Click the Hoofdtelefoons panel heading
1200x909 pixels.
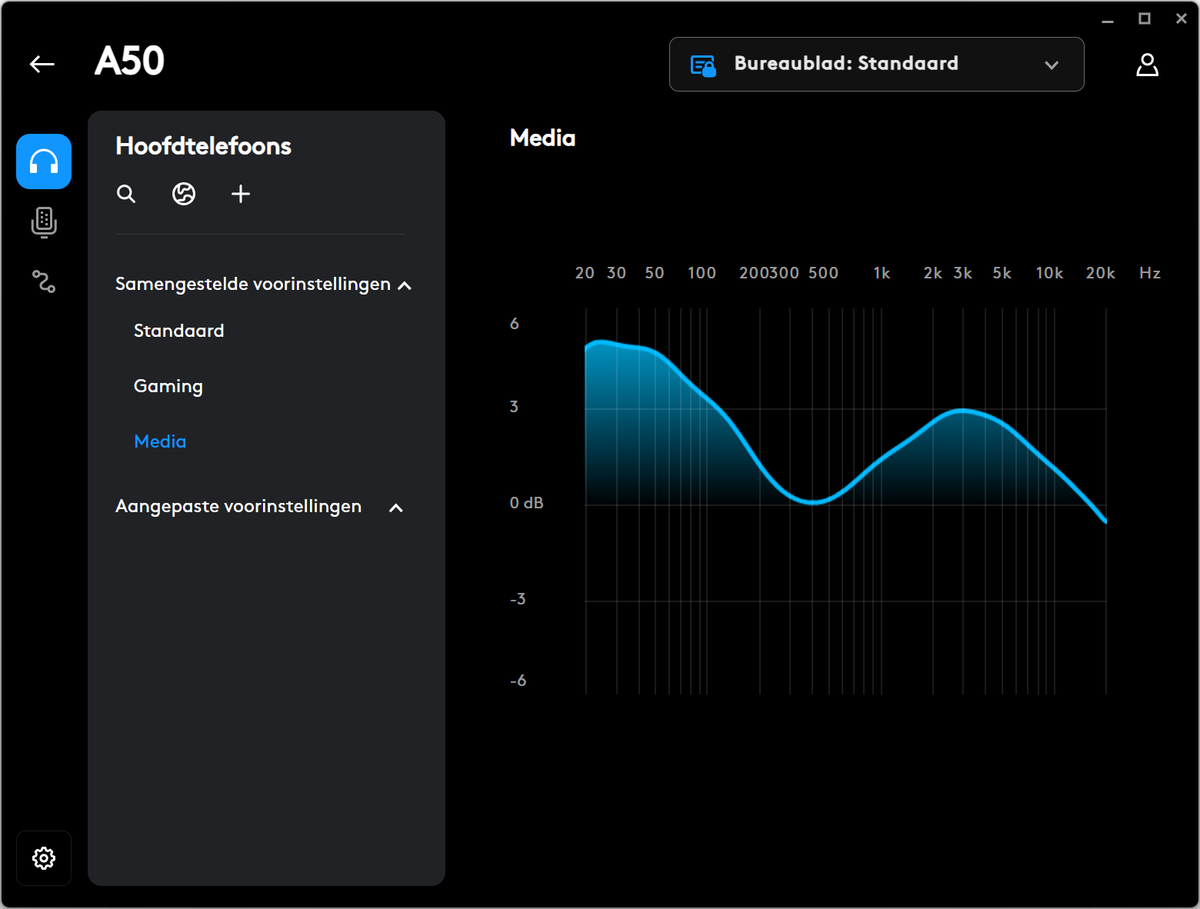203,146
